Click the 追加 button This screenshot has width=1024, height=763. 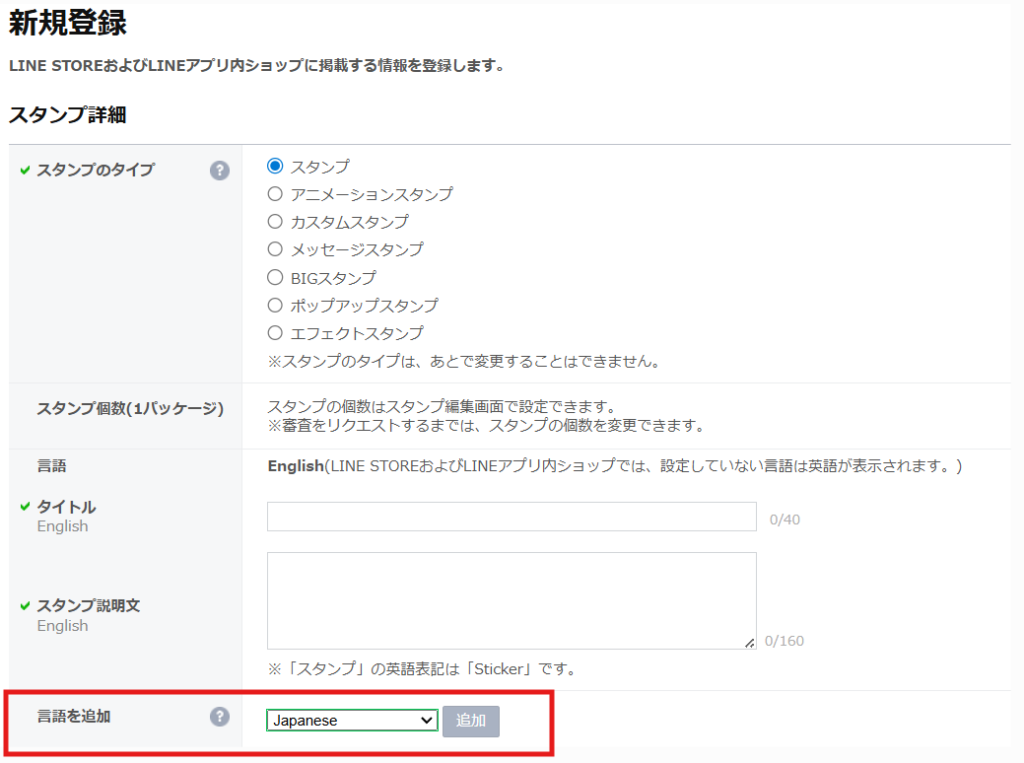pyautogui.click(x=471, y=721)
